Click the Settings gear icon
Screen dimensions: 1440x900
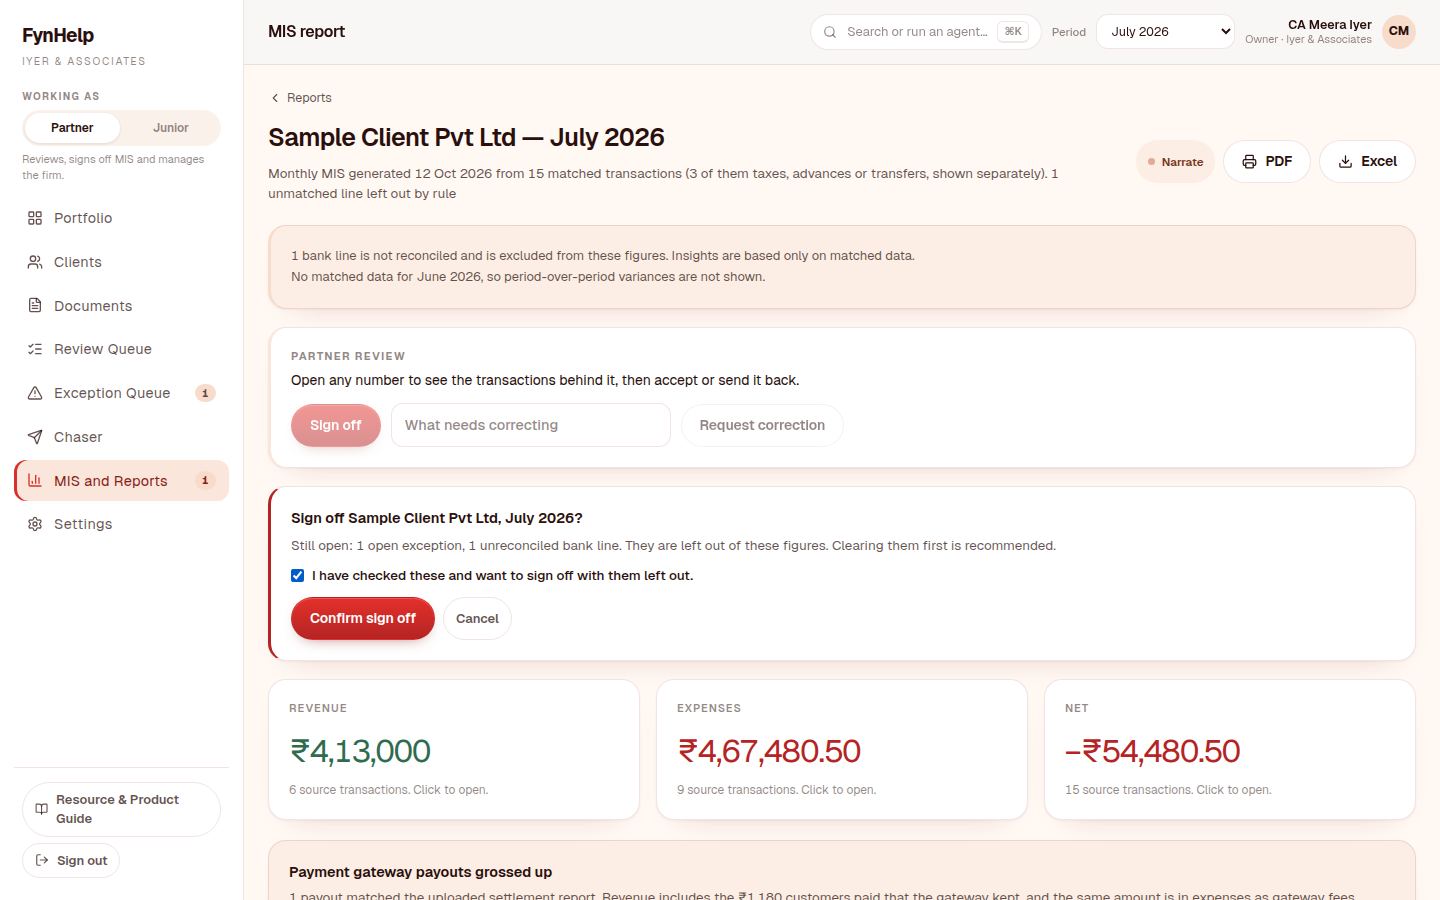click(35, 524)
